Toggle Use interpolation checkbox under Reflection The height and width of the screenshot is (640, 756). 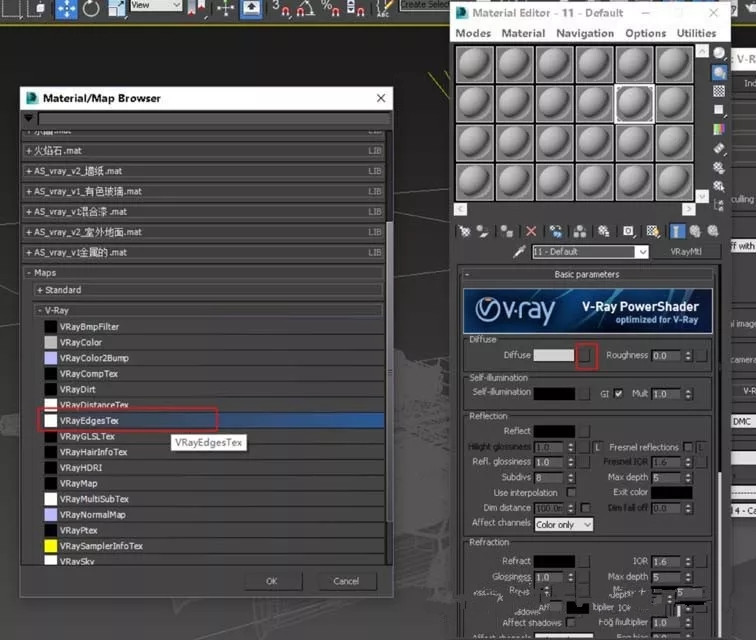click(x=571, y=492)
